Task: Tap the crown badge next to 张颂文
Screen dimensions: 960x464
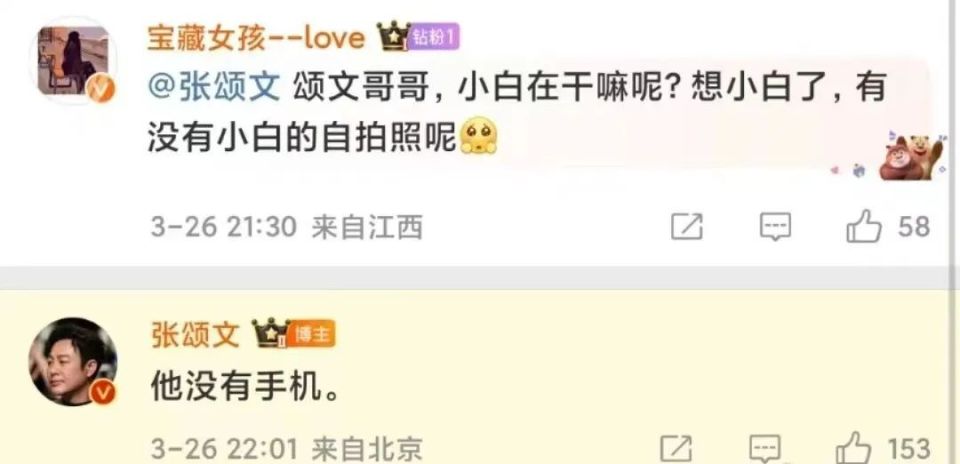Action: click(270, 334)
